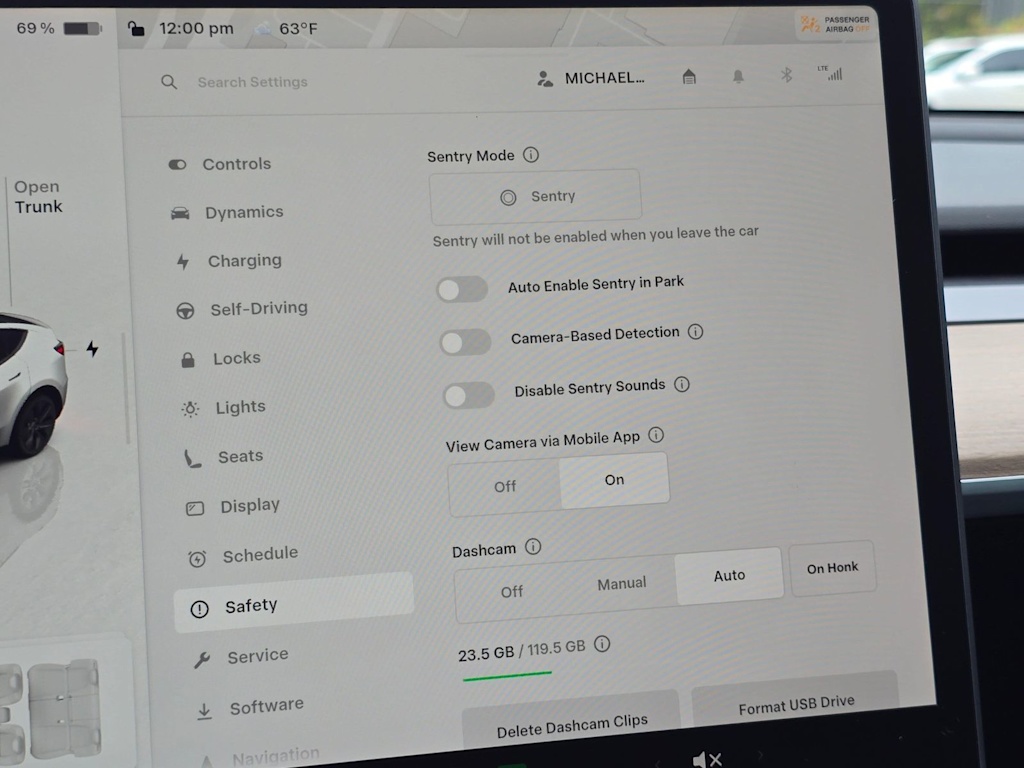Toggle Disable Sentry Sounds
The height and width of the screenshot is (768, 1024).
(x=469, y=395)
